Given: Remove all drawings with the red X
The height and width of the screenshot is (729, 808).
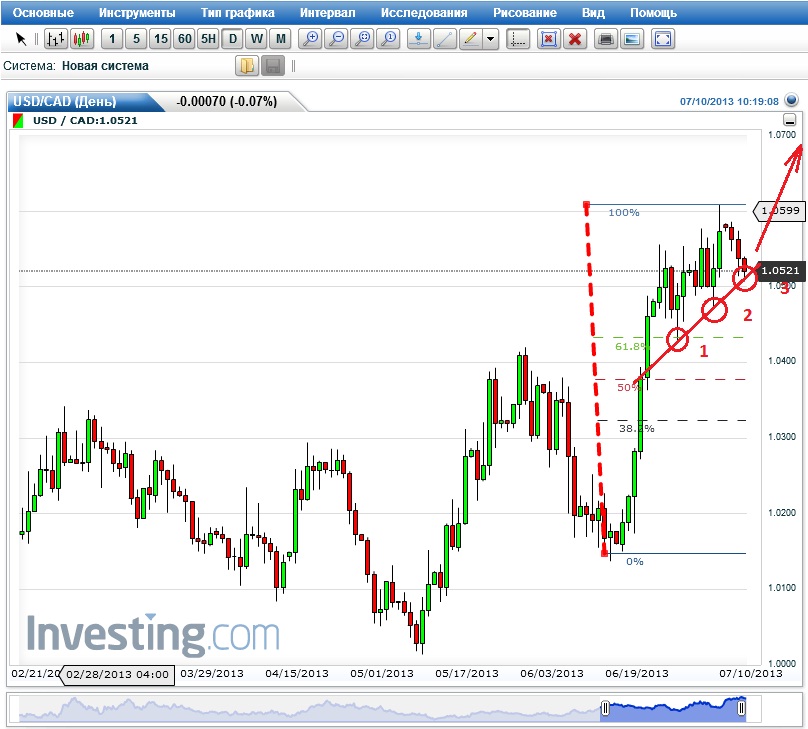Looking at the screenshot, I should [x=575, y=39].
